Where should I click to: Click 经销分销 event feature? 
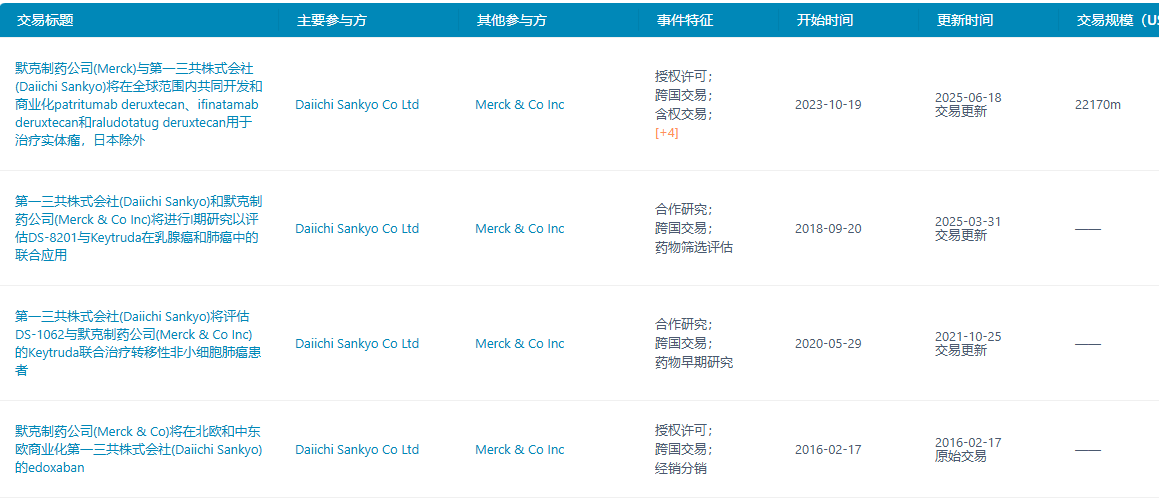click(681, 469)
